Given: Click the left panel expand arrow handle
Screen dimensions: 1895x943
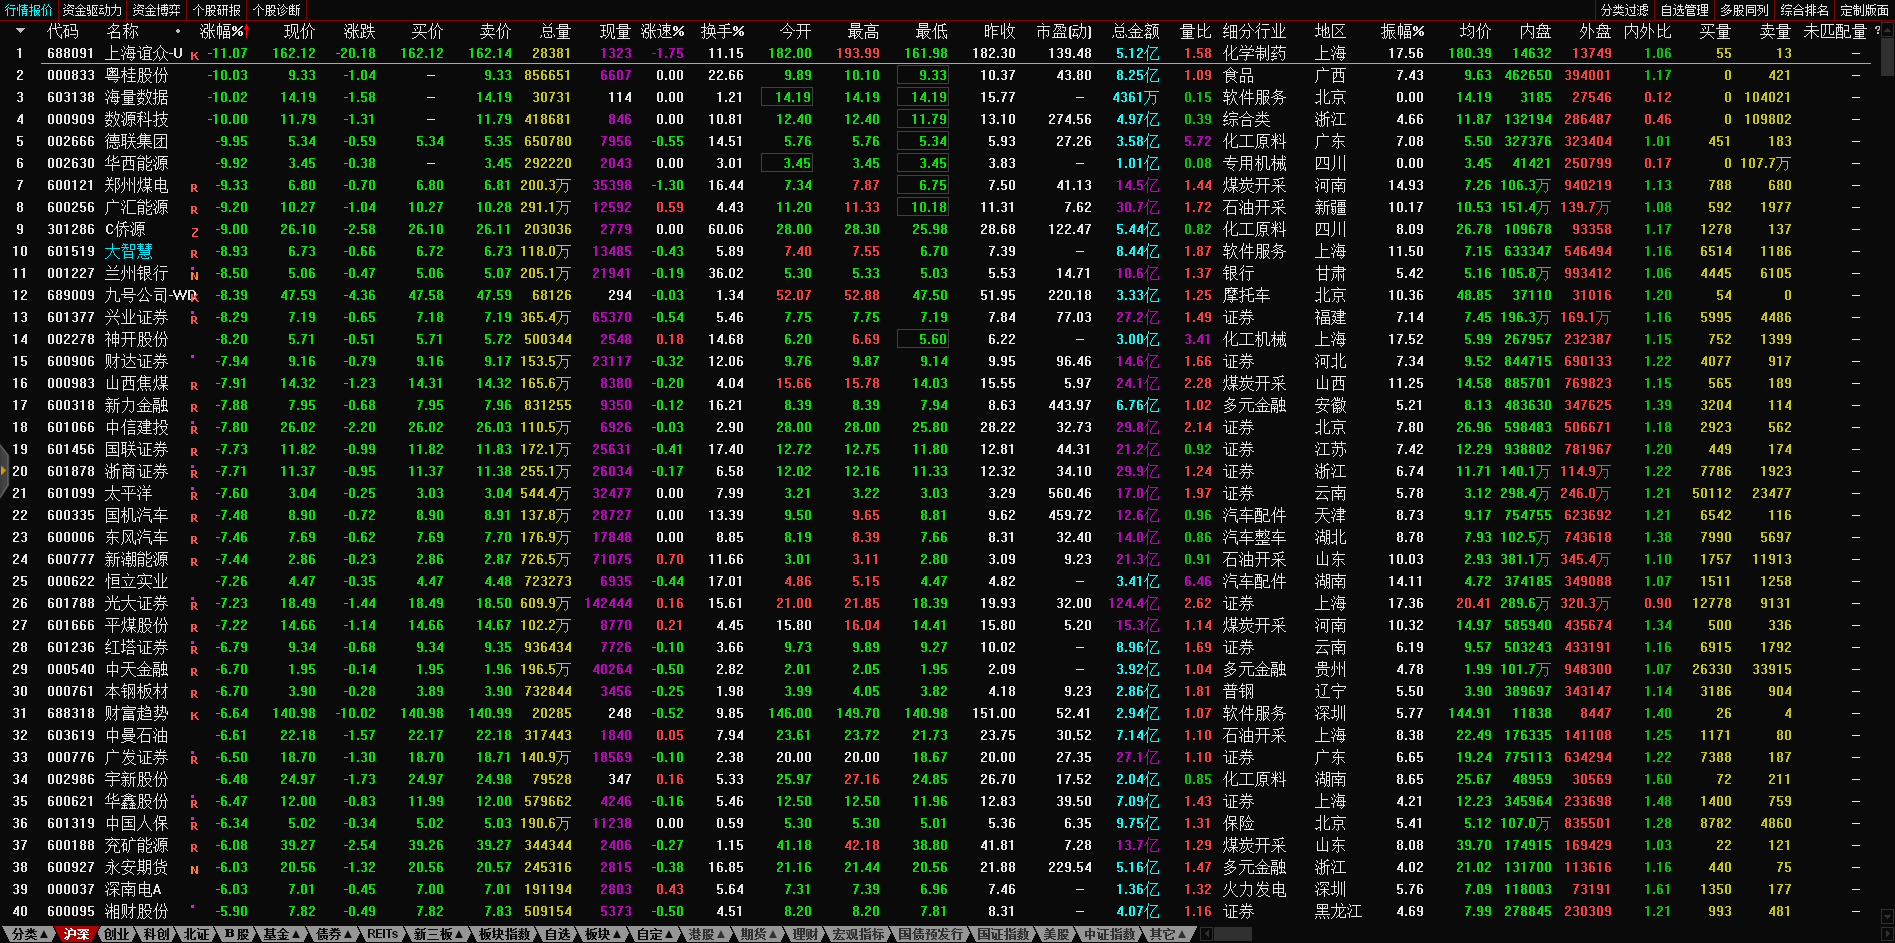Looking at the screenshot, I should pyautogui.click(x=4, y=471).
